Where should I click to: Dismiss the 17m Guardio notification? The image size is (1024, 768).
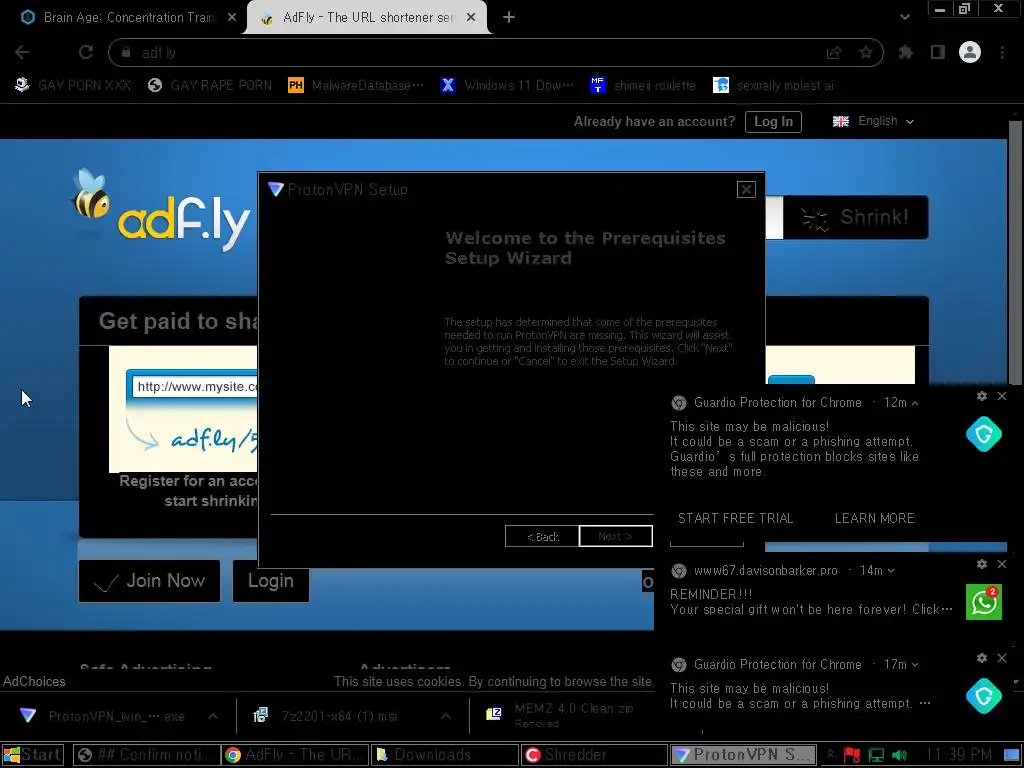coord(1002,658)
